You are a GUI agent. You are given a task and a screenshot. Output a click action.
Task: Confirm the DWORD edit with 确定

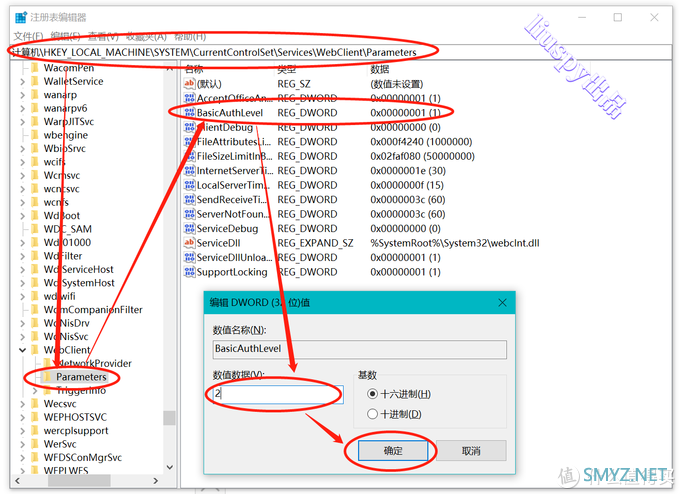tap(393, 451)
